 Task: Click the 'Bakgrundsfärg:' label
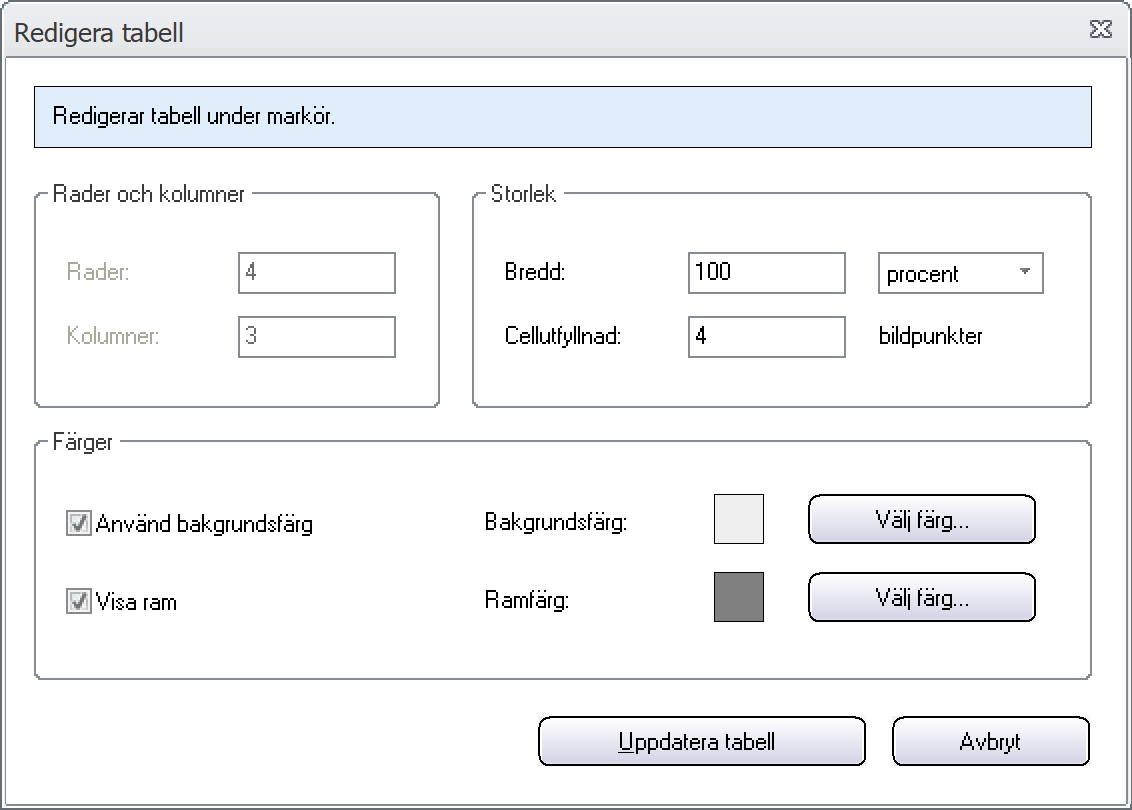(x=556, y=522)
